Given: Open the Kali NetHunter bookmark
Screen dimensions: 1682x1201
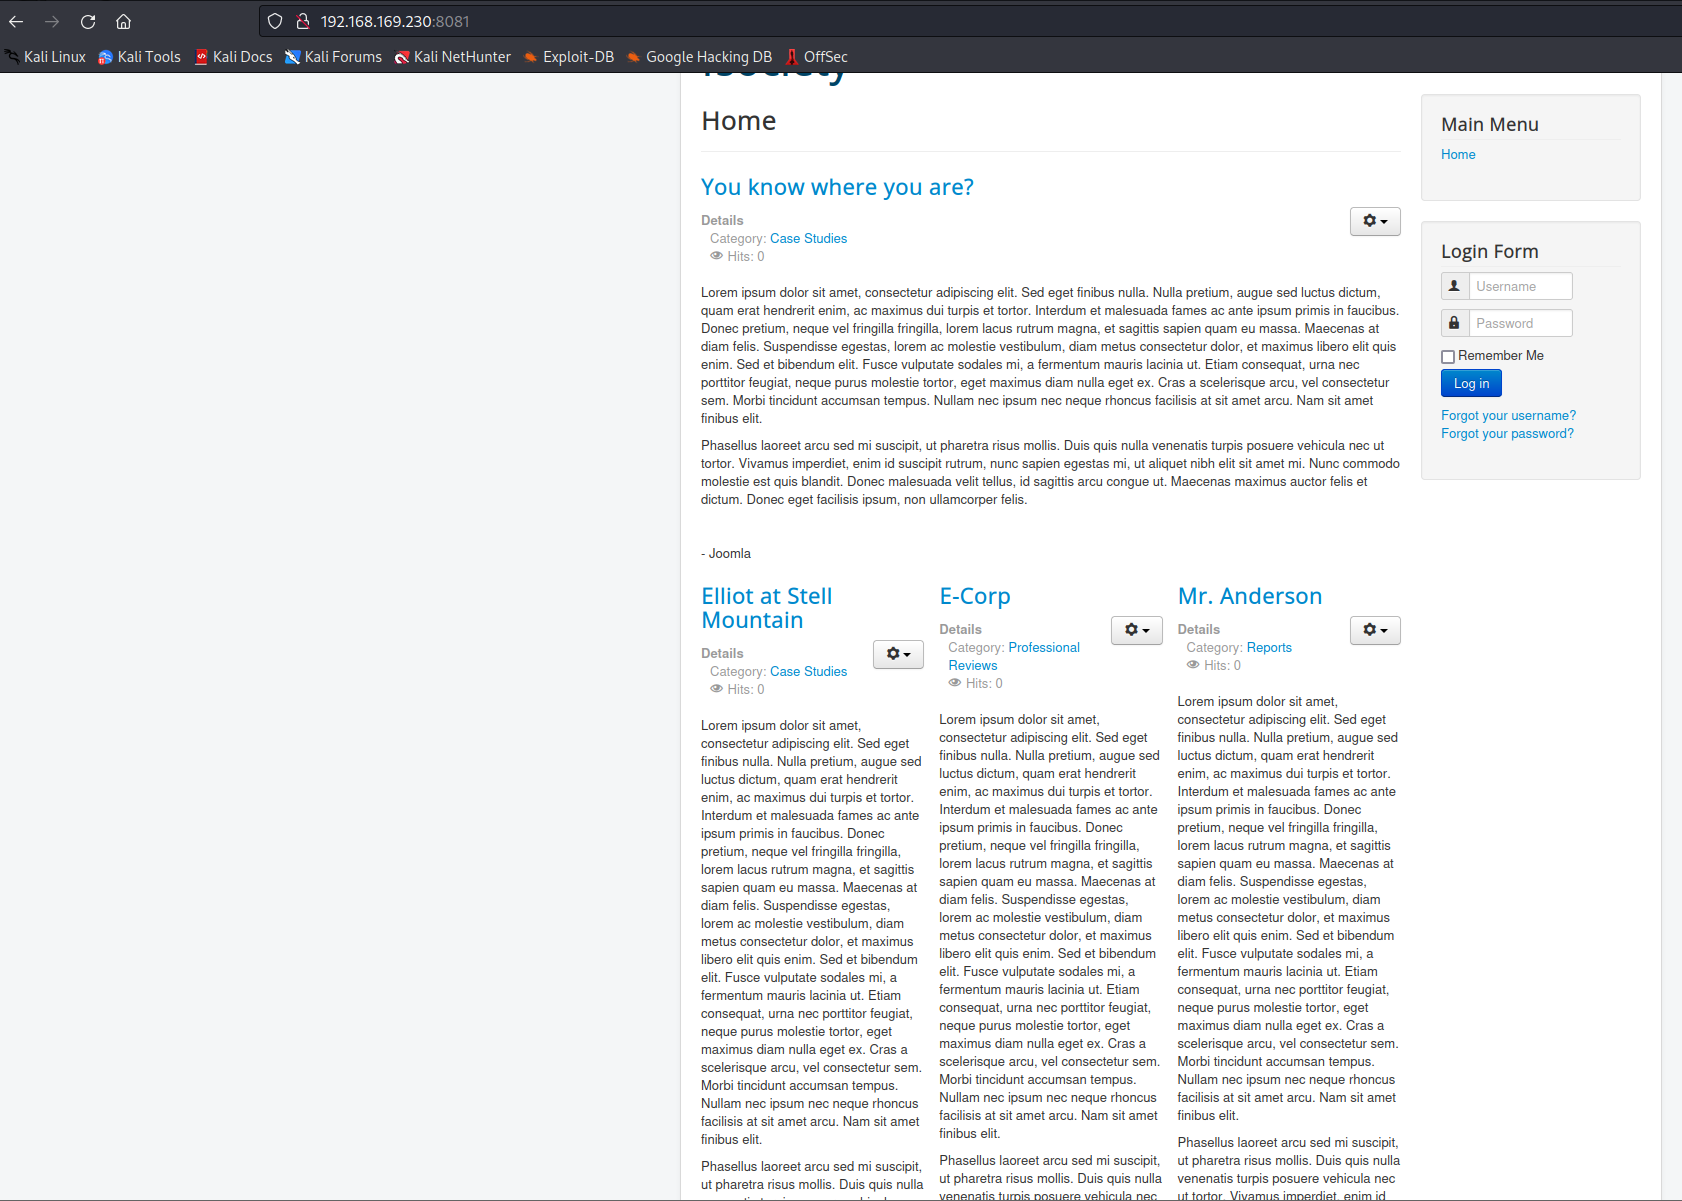Looking at the screenshot, I should (453, 57).
